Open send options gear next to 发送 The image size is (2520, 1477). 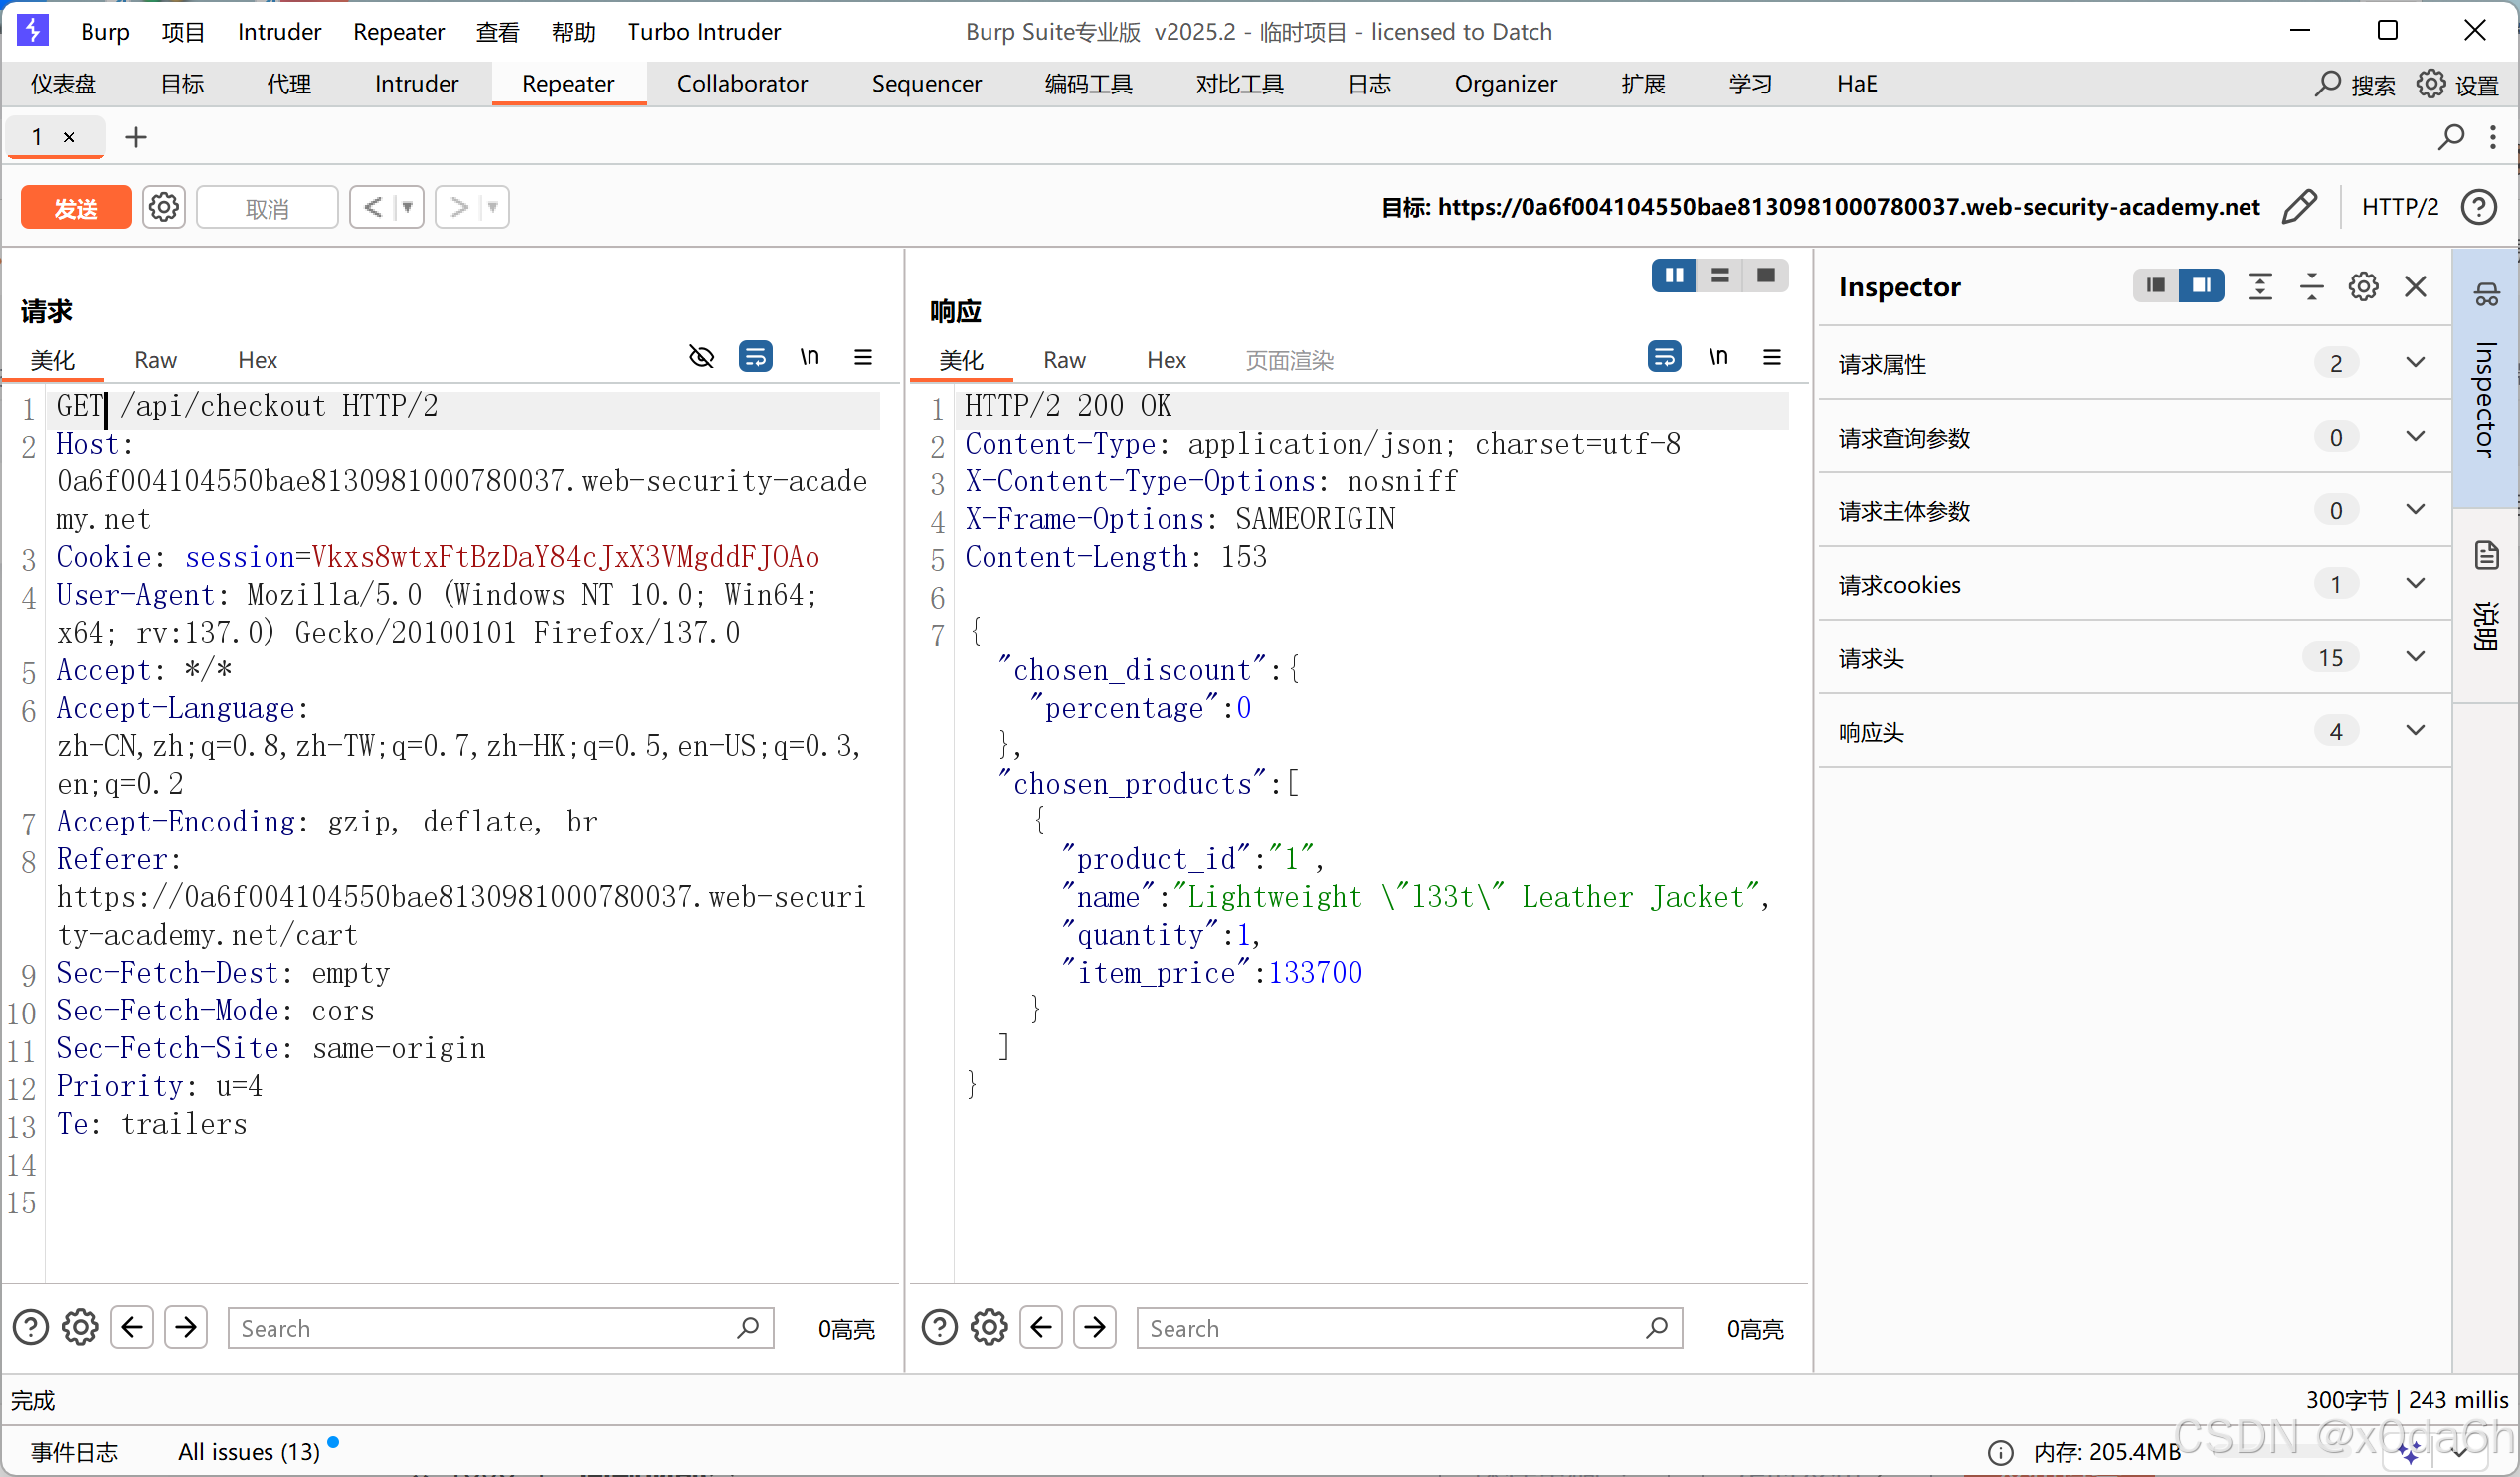(x=163, y=207)
